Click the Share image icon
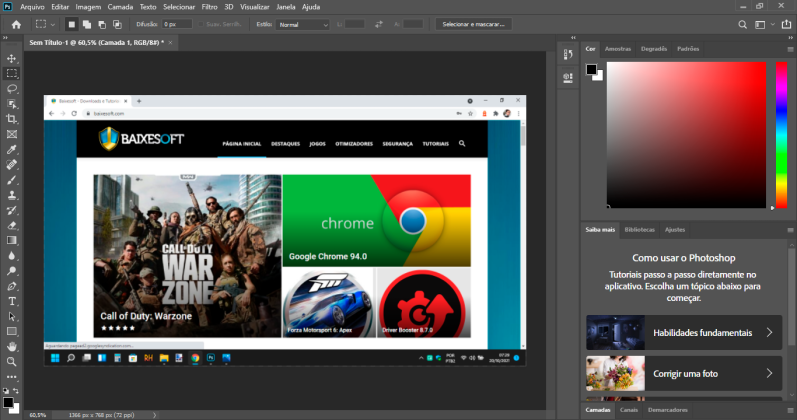The width and height of the screenshot is (797, 420). (787, 24)
